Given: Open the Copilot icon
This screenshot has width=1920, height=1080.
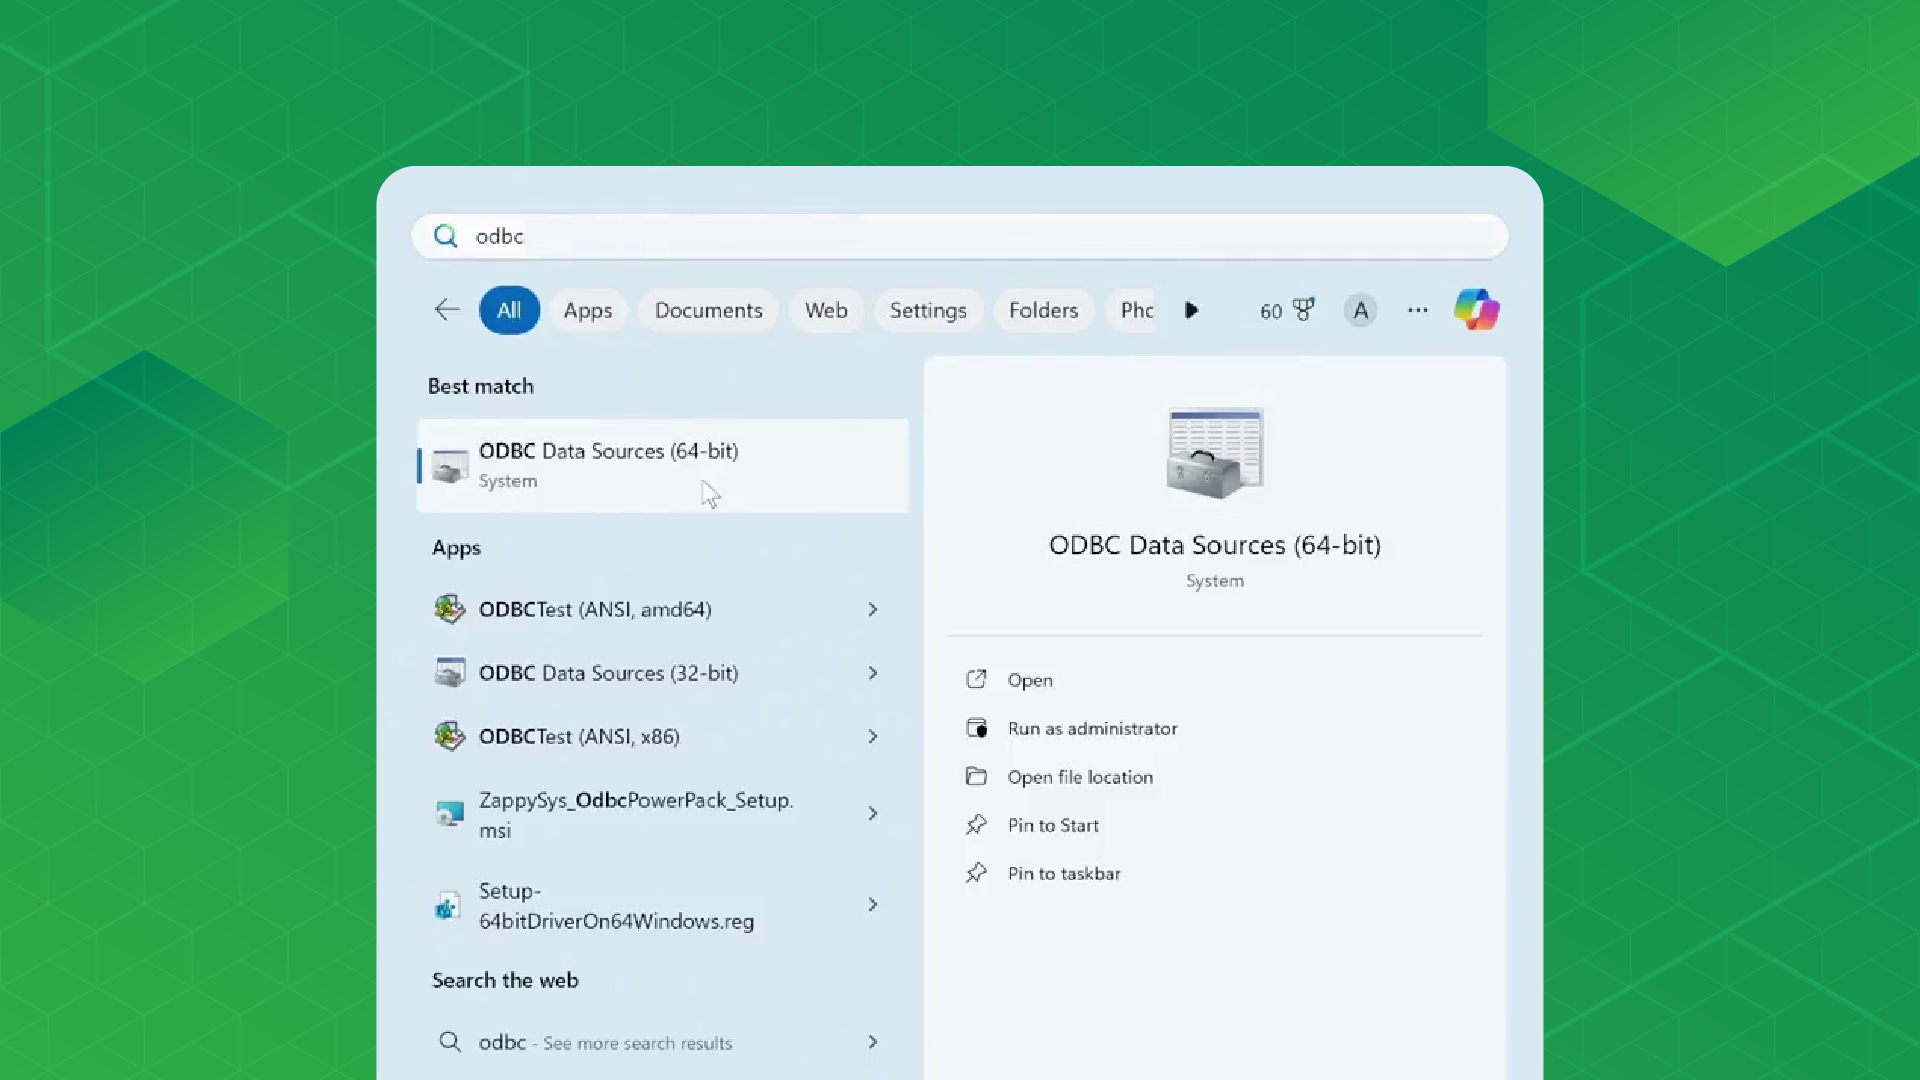Looking at the screenshot, I should point(1476,310).
